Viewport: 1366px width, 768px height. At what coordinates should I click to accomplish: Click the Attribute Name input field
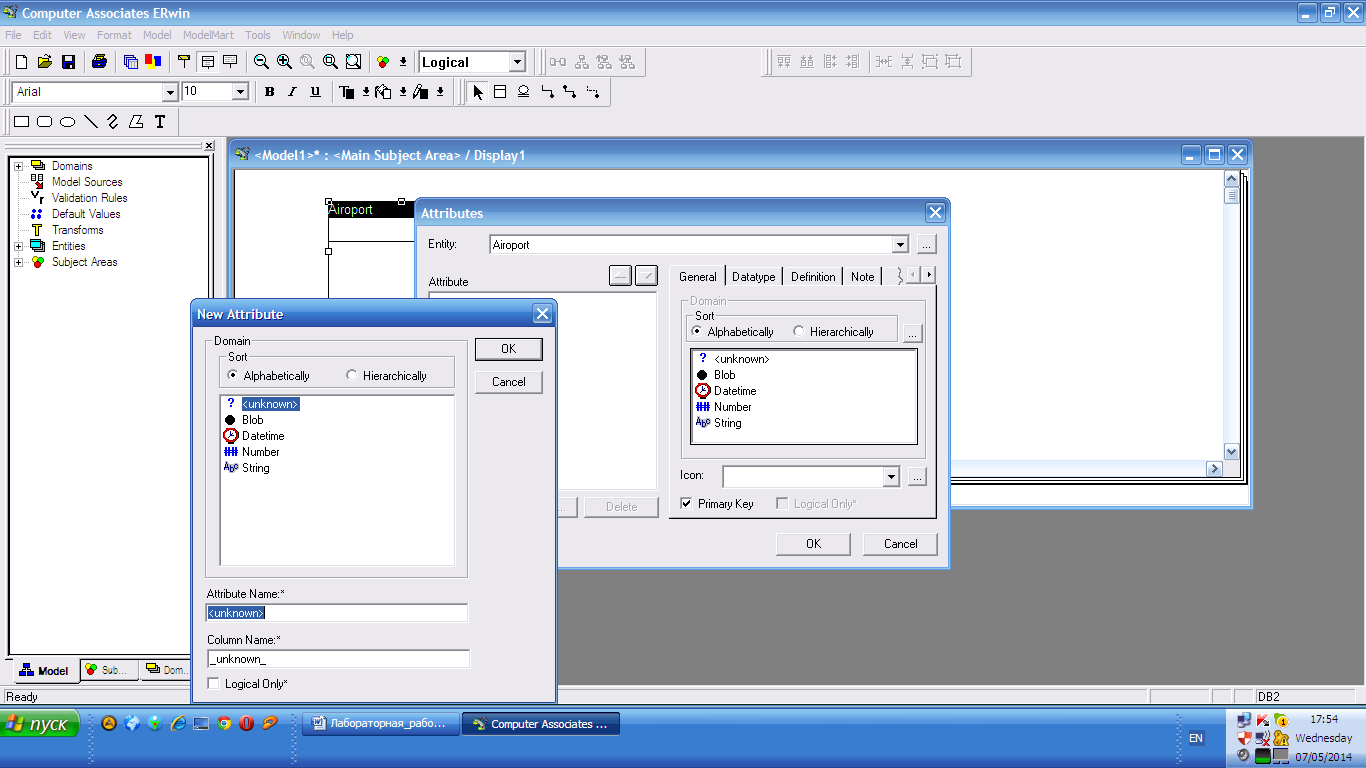(x=337, y=613)
